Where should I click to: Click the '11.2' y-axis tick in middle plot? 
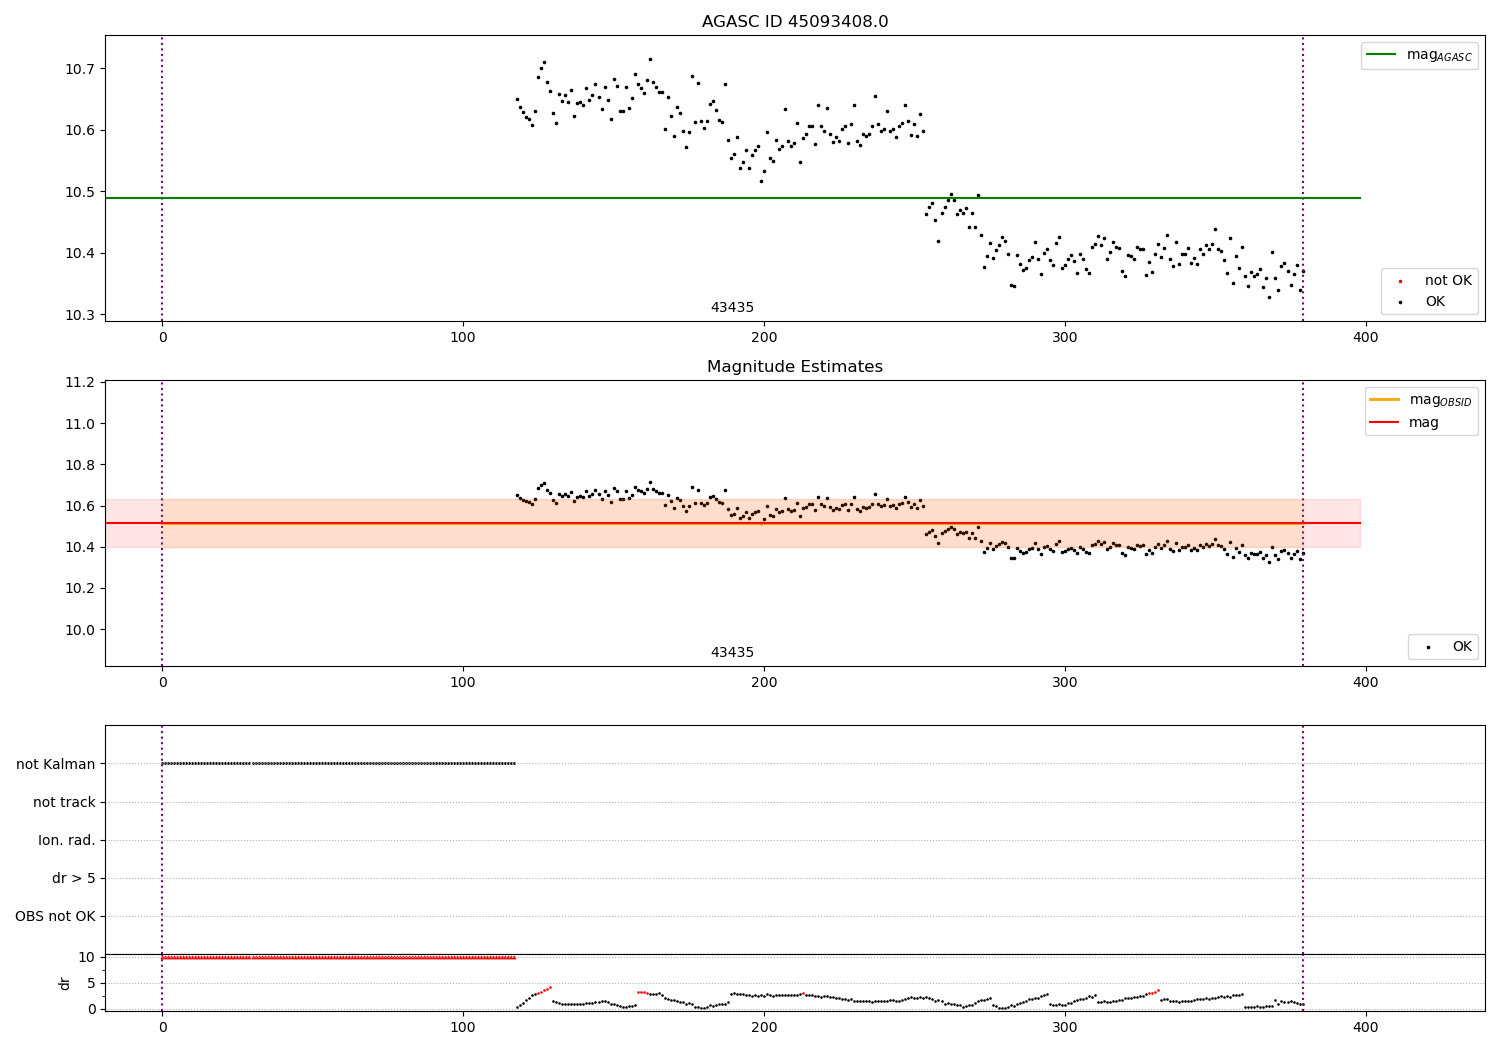click(x=81, y=383)
